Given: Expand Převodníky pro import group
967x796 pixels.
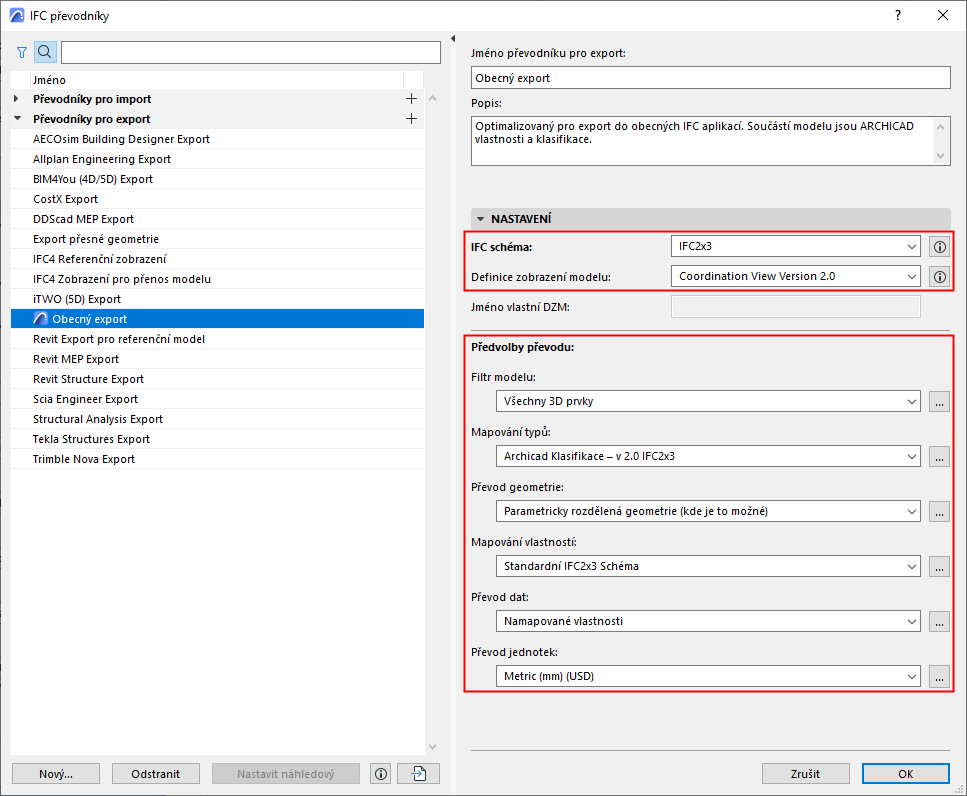Looking at the screenshot, I should pyautogui.click(x=16, y=99).
